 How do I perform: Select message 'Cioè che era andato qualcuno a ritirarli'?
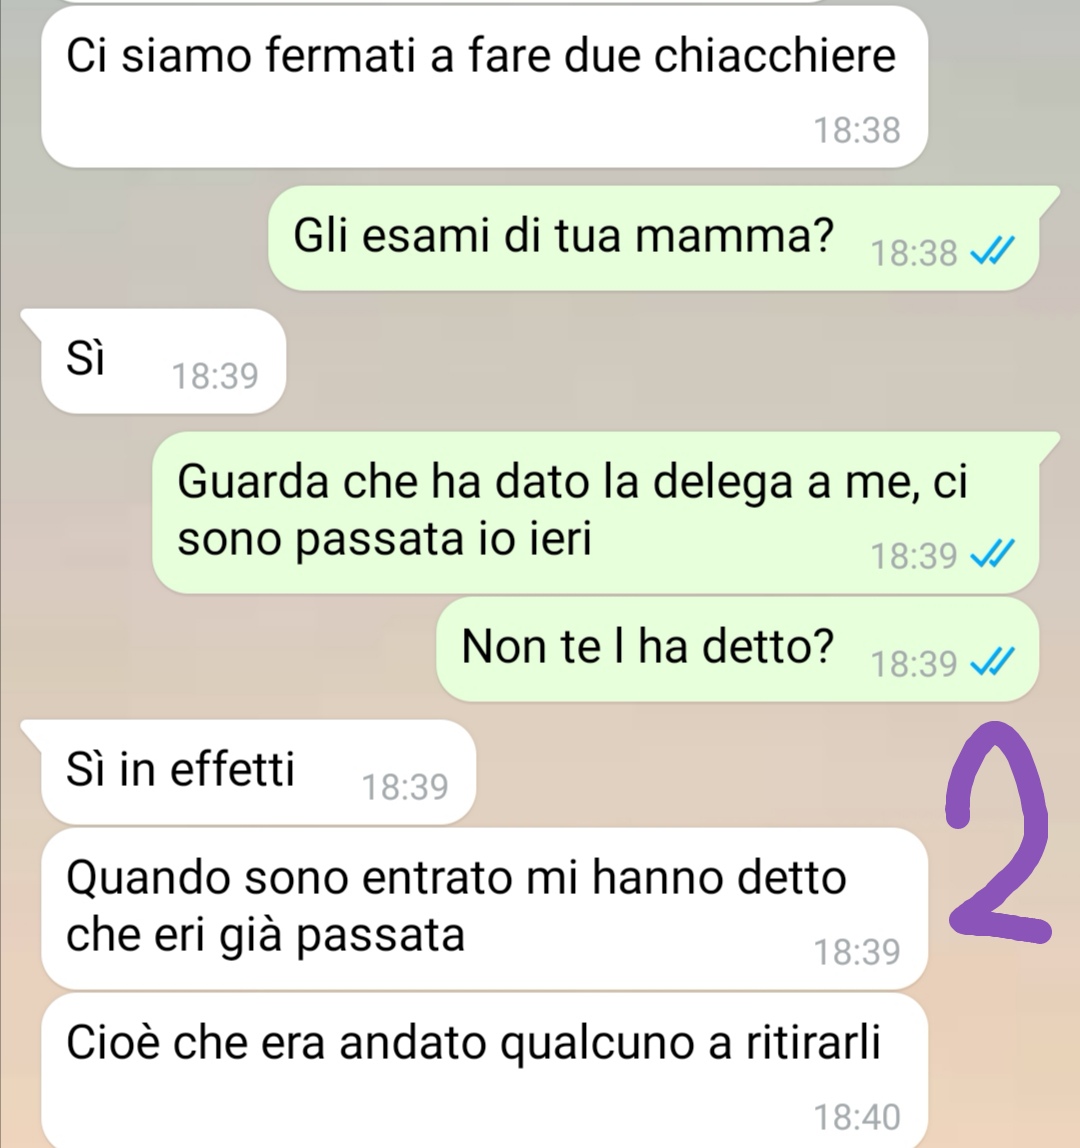pyautogui.click(x=485, y=1071)
